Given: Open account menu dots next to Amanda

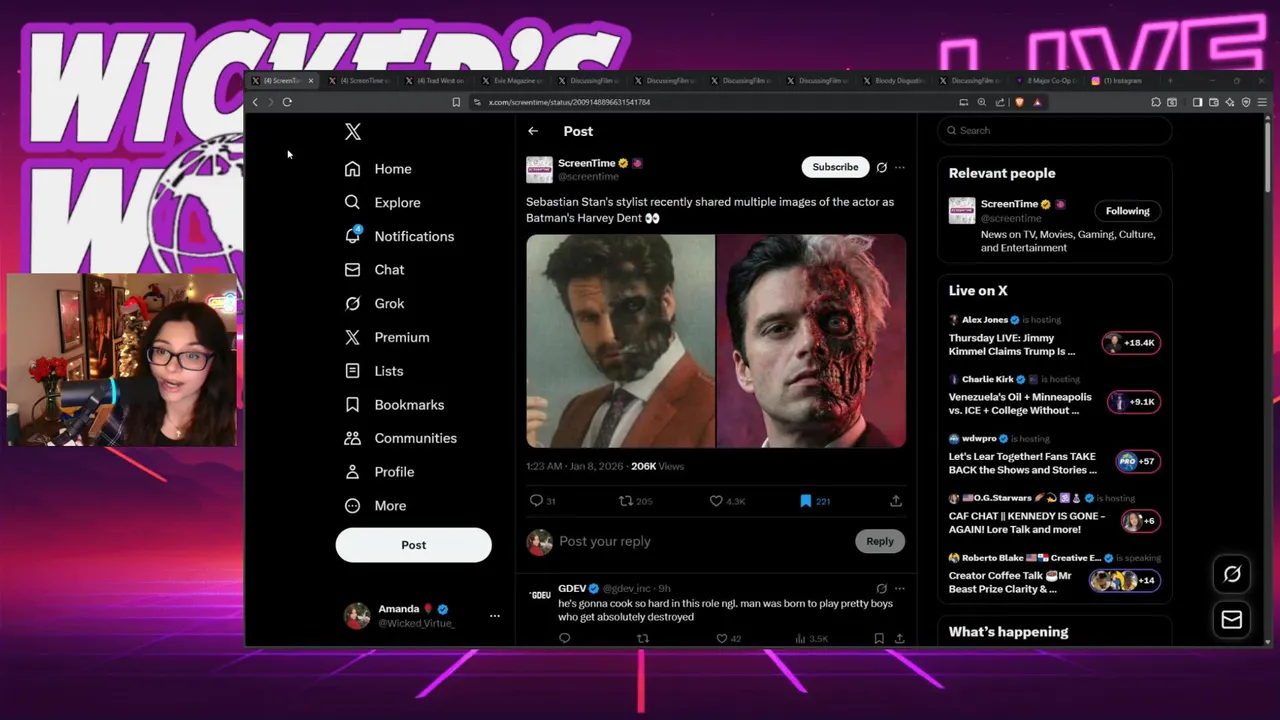Looking at the screenshot, I should (x=494, y=616).
